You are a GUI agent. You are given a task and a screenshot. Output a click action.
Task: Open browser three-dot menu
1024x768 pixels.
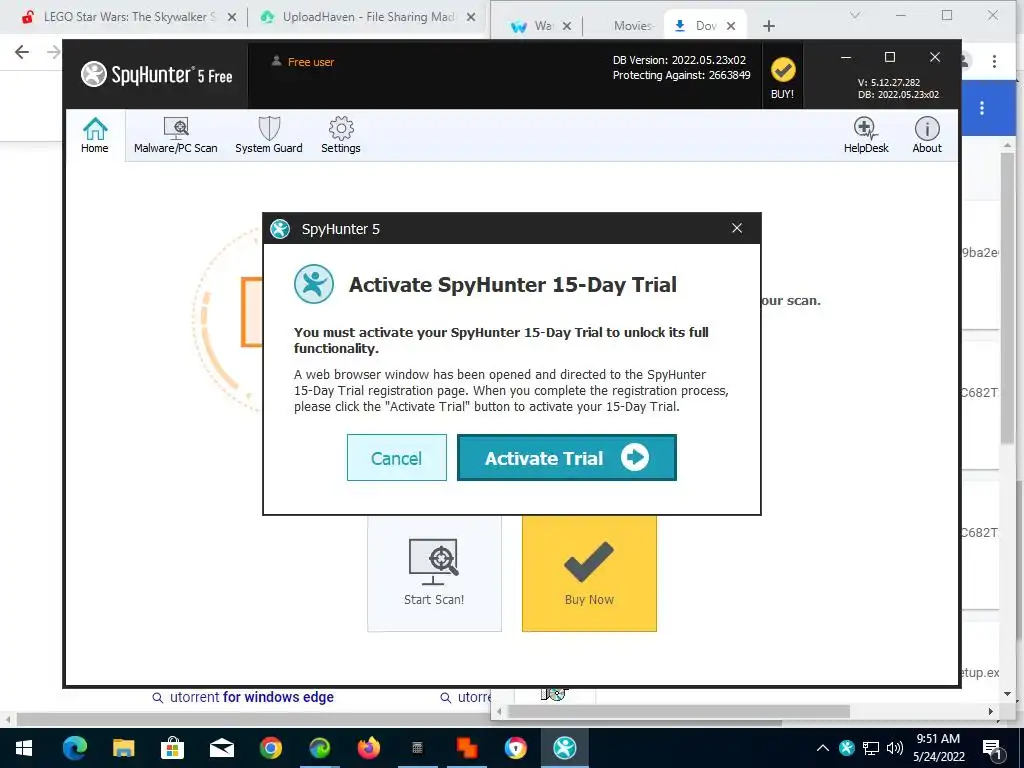coord(994,61)
